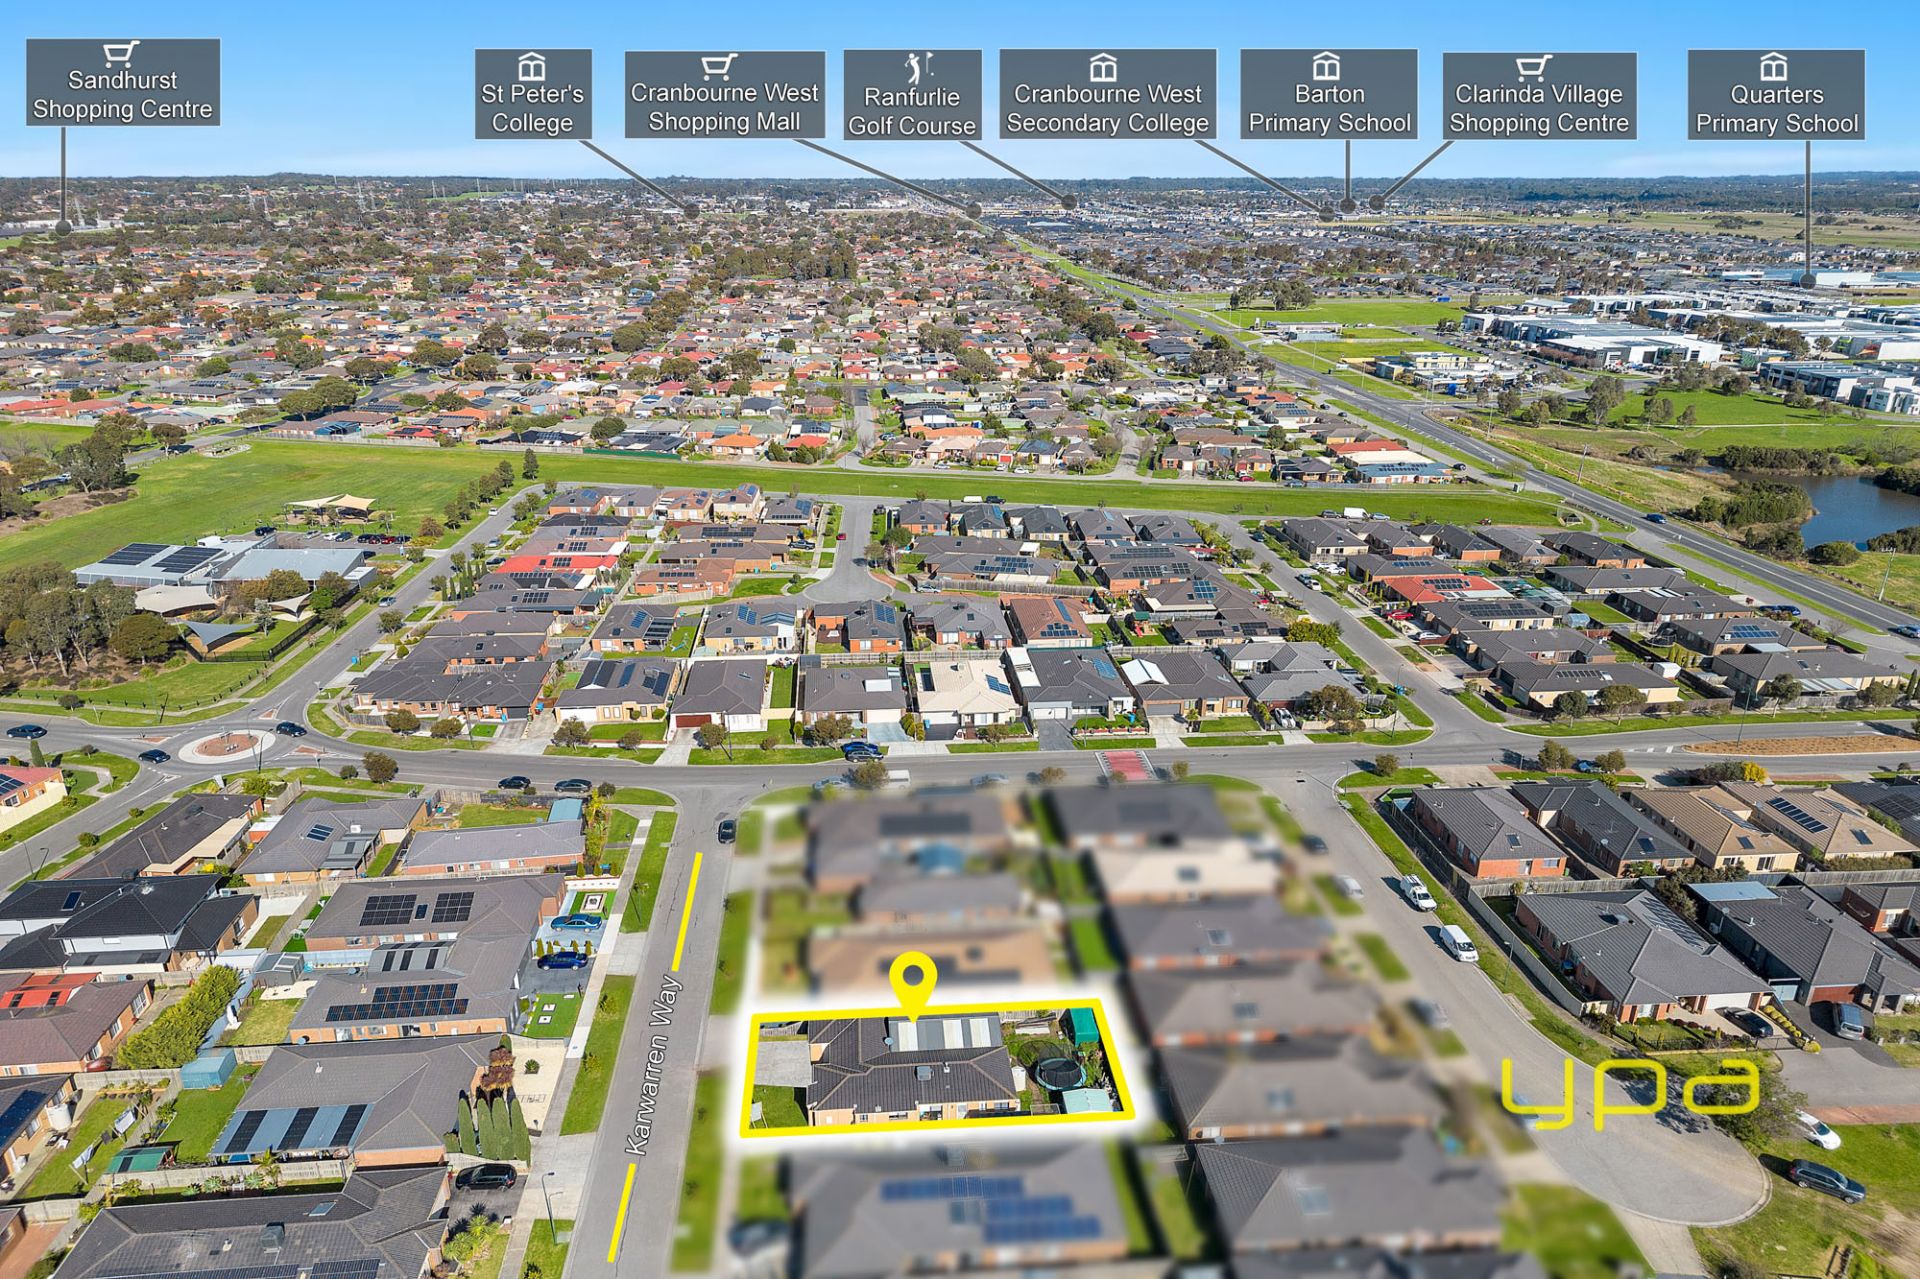Click the yellow YPA logo watermark
The image size is (1920, 1279).
(x=1628, y=1089)
